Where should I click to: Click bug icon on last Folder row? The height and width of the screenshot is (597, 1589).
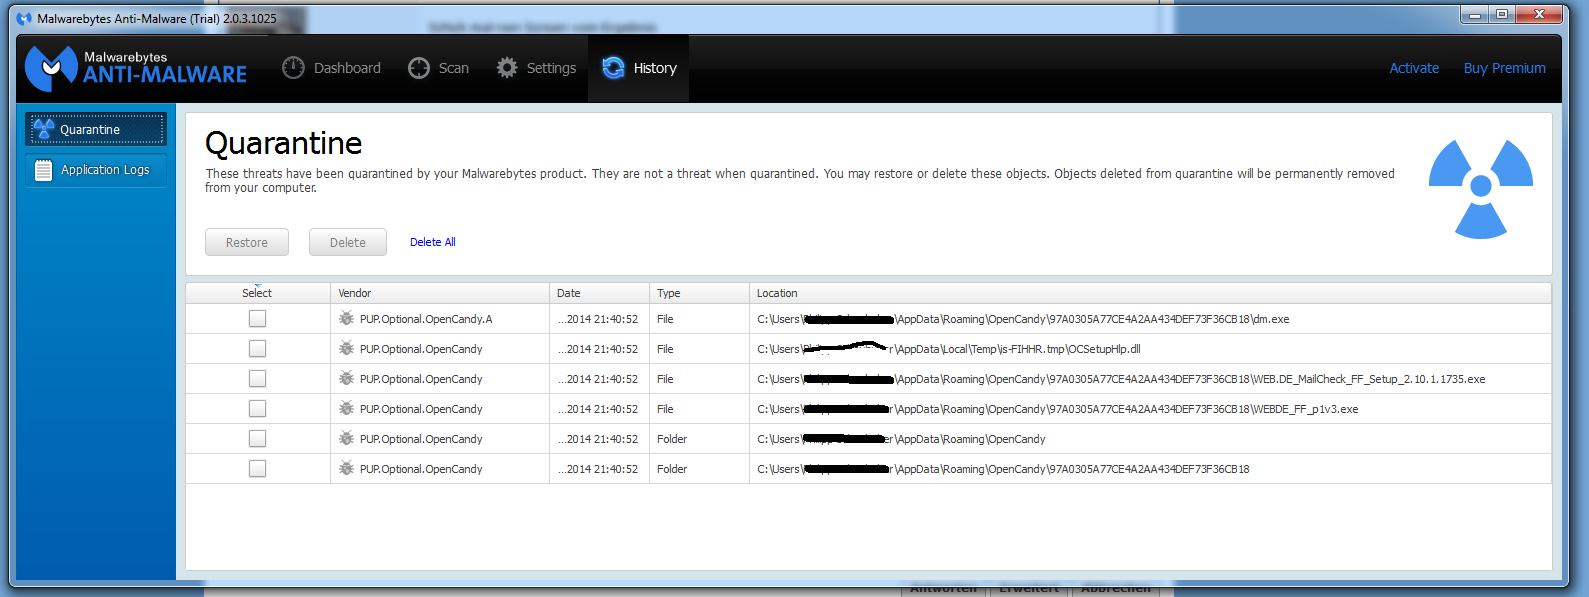coord(346,468)
